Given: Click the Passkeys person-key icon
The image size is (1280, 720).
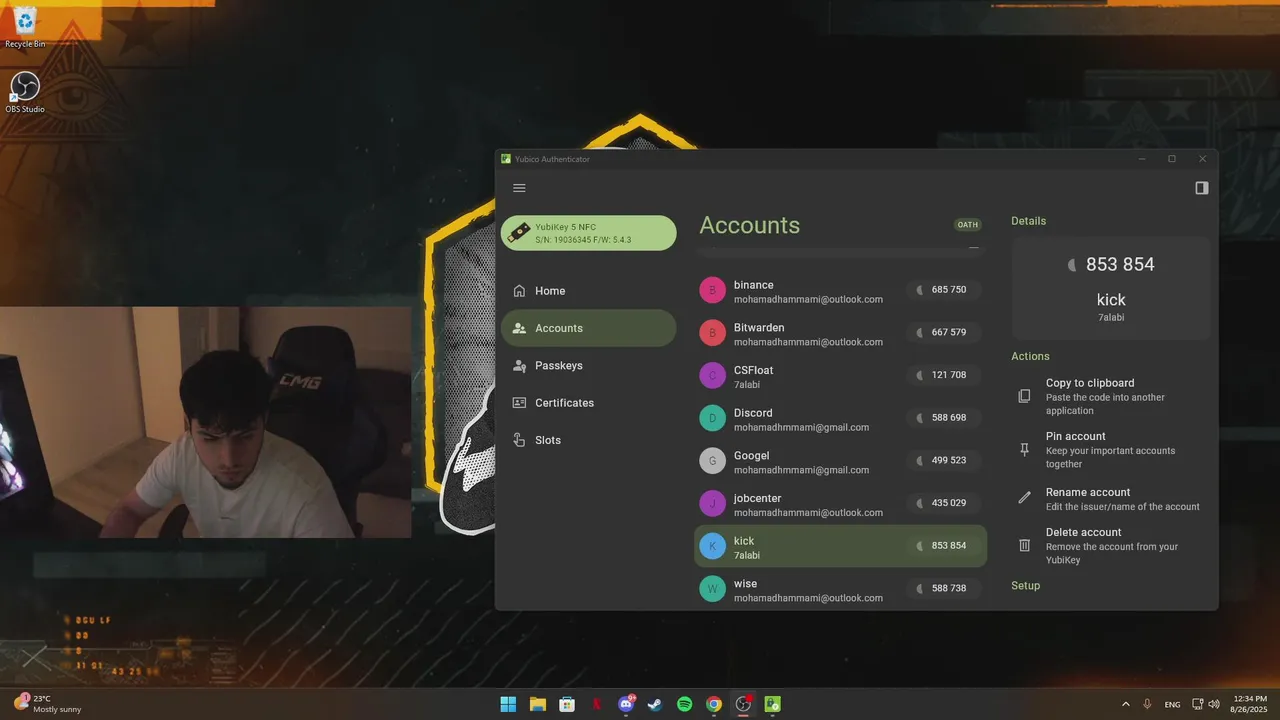Looking at the screenshot, I should 519,366.
